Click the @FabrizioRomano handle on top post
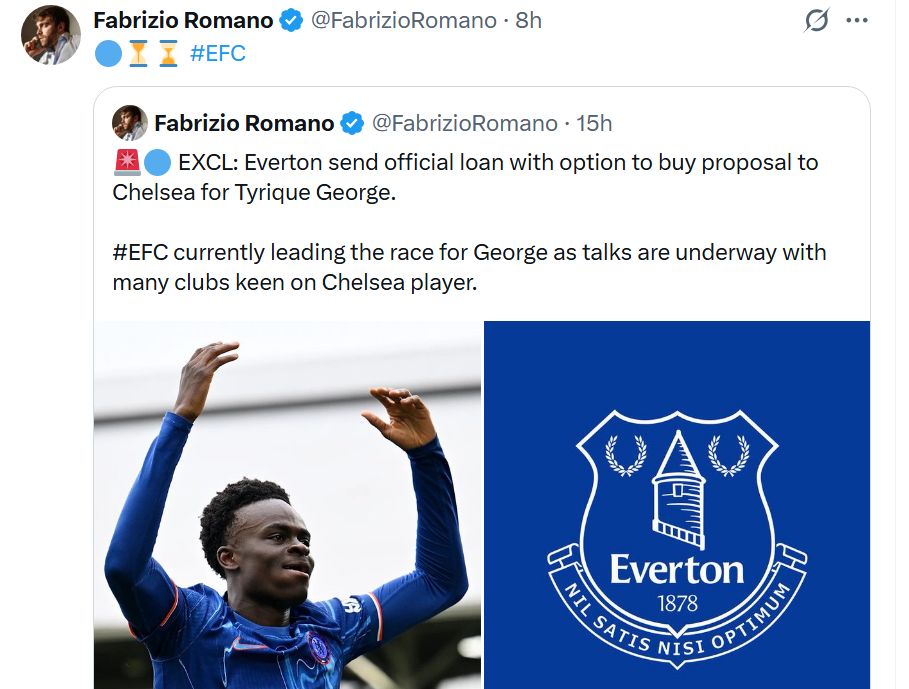Viewport: 909px width, 689px height. coord(404,20)
